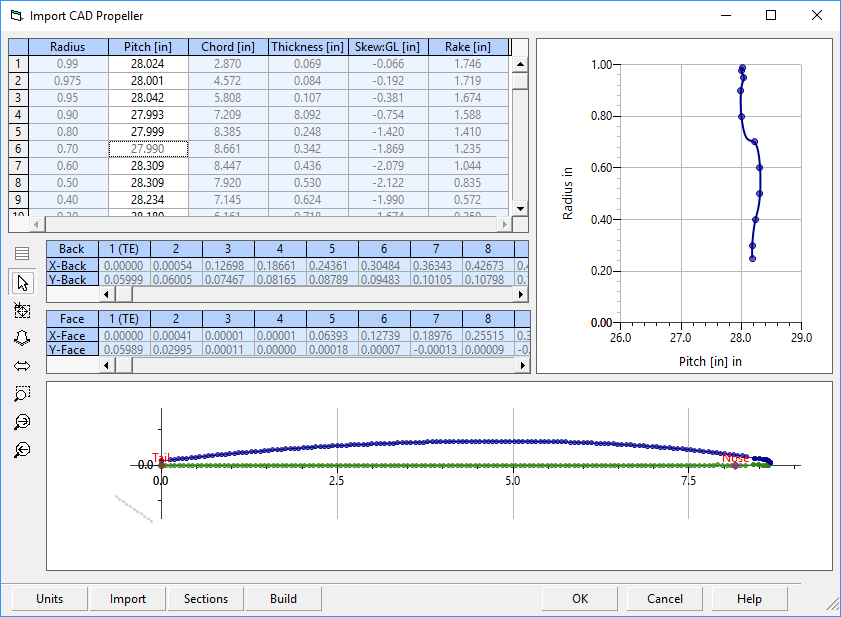The width and height of the screenshot is (841, 617).
Task: Click the zoom out magnifier icon
Action: pos(22,450)
